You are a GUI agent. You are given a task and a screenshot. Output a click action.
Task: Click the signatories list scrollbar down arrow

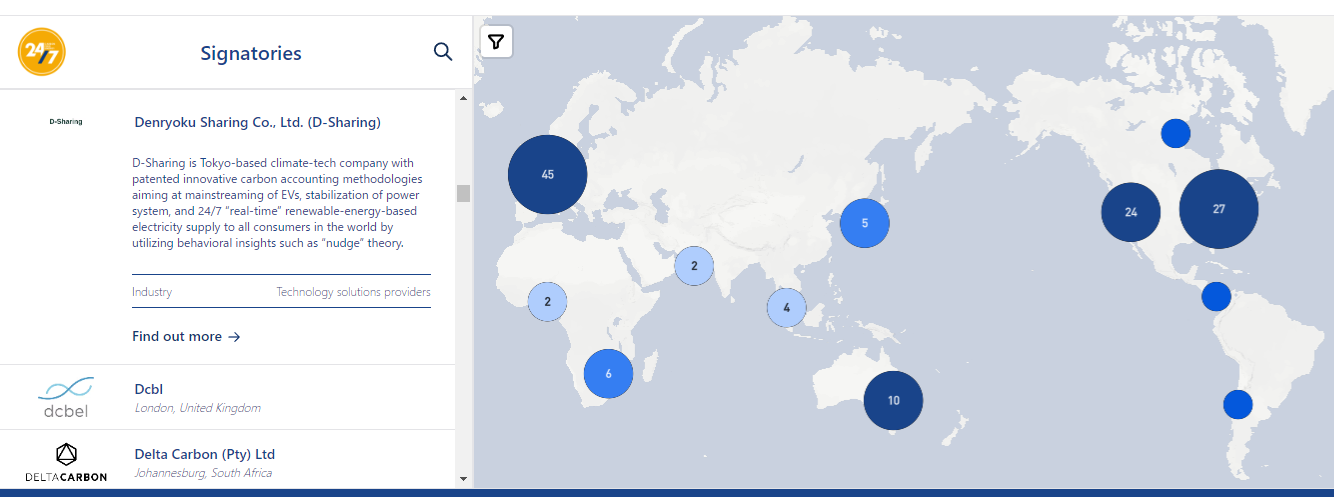tap(463, 479)
